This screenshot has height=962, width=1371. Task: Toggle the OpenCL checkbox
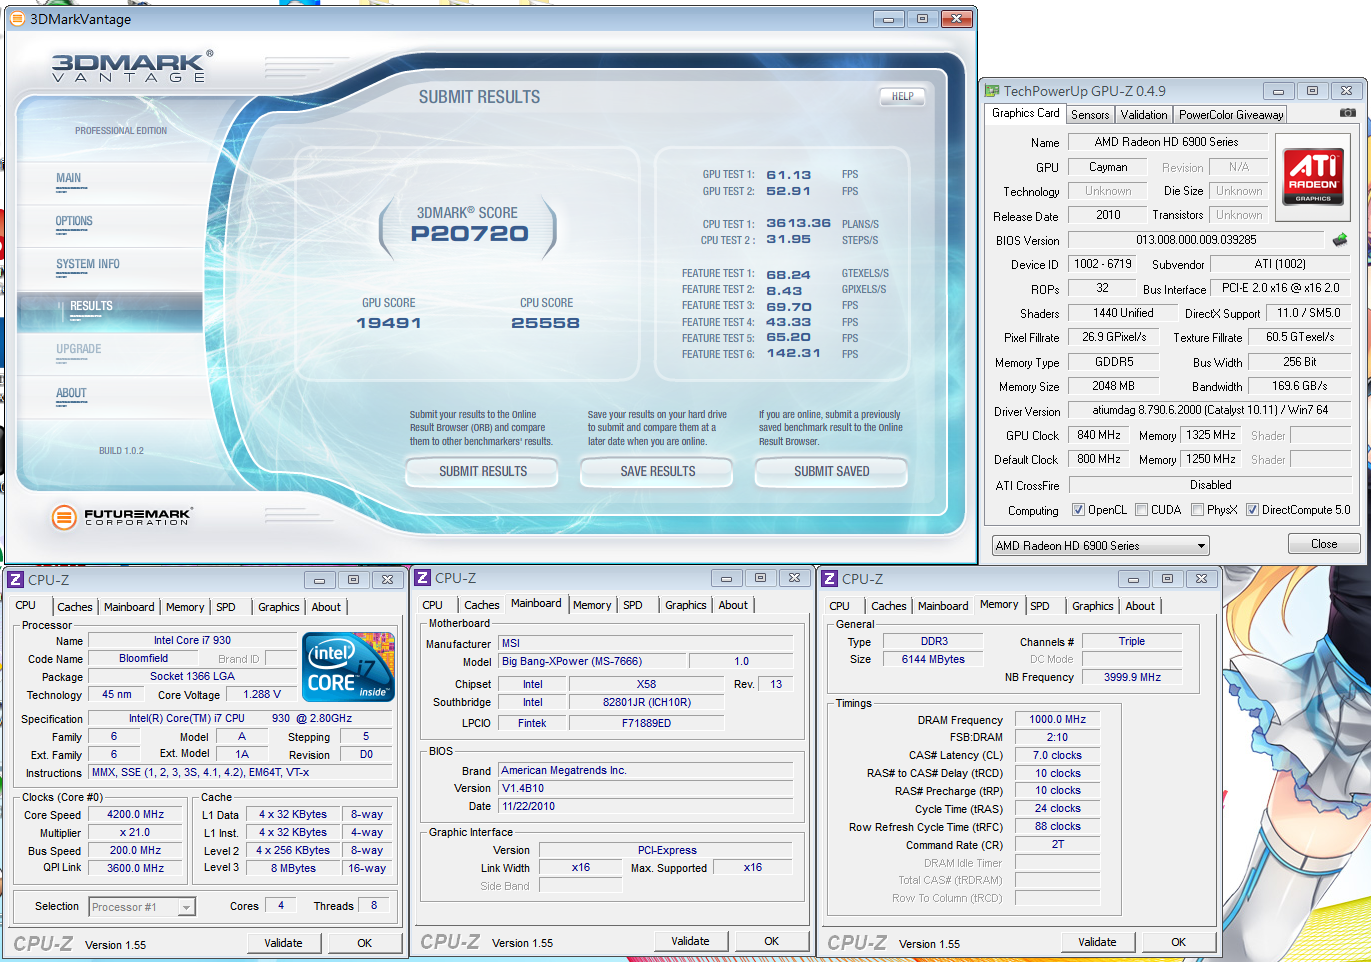[x=1078, y=510]
